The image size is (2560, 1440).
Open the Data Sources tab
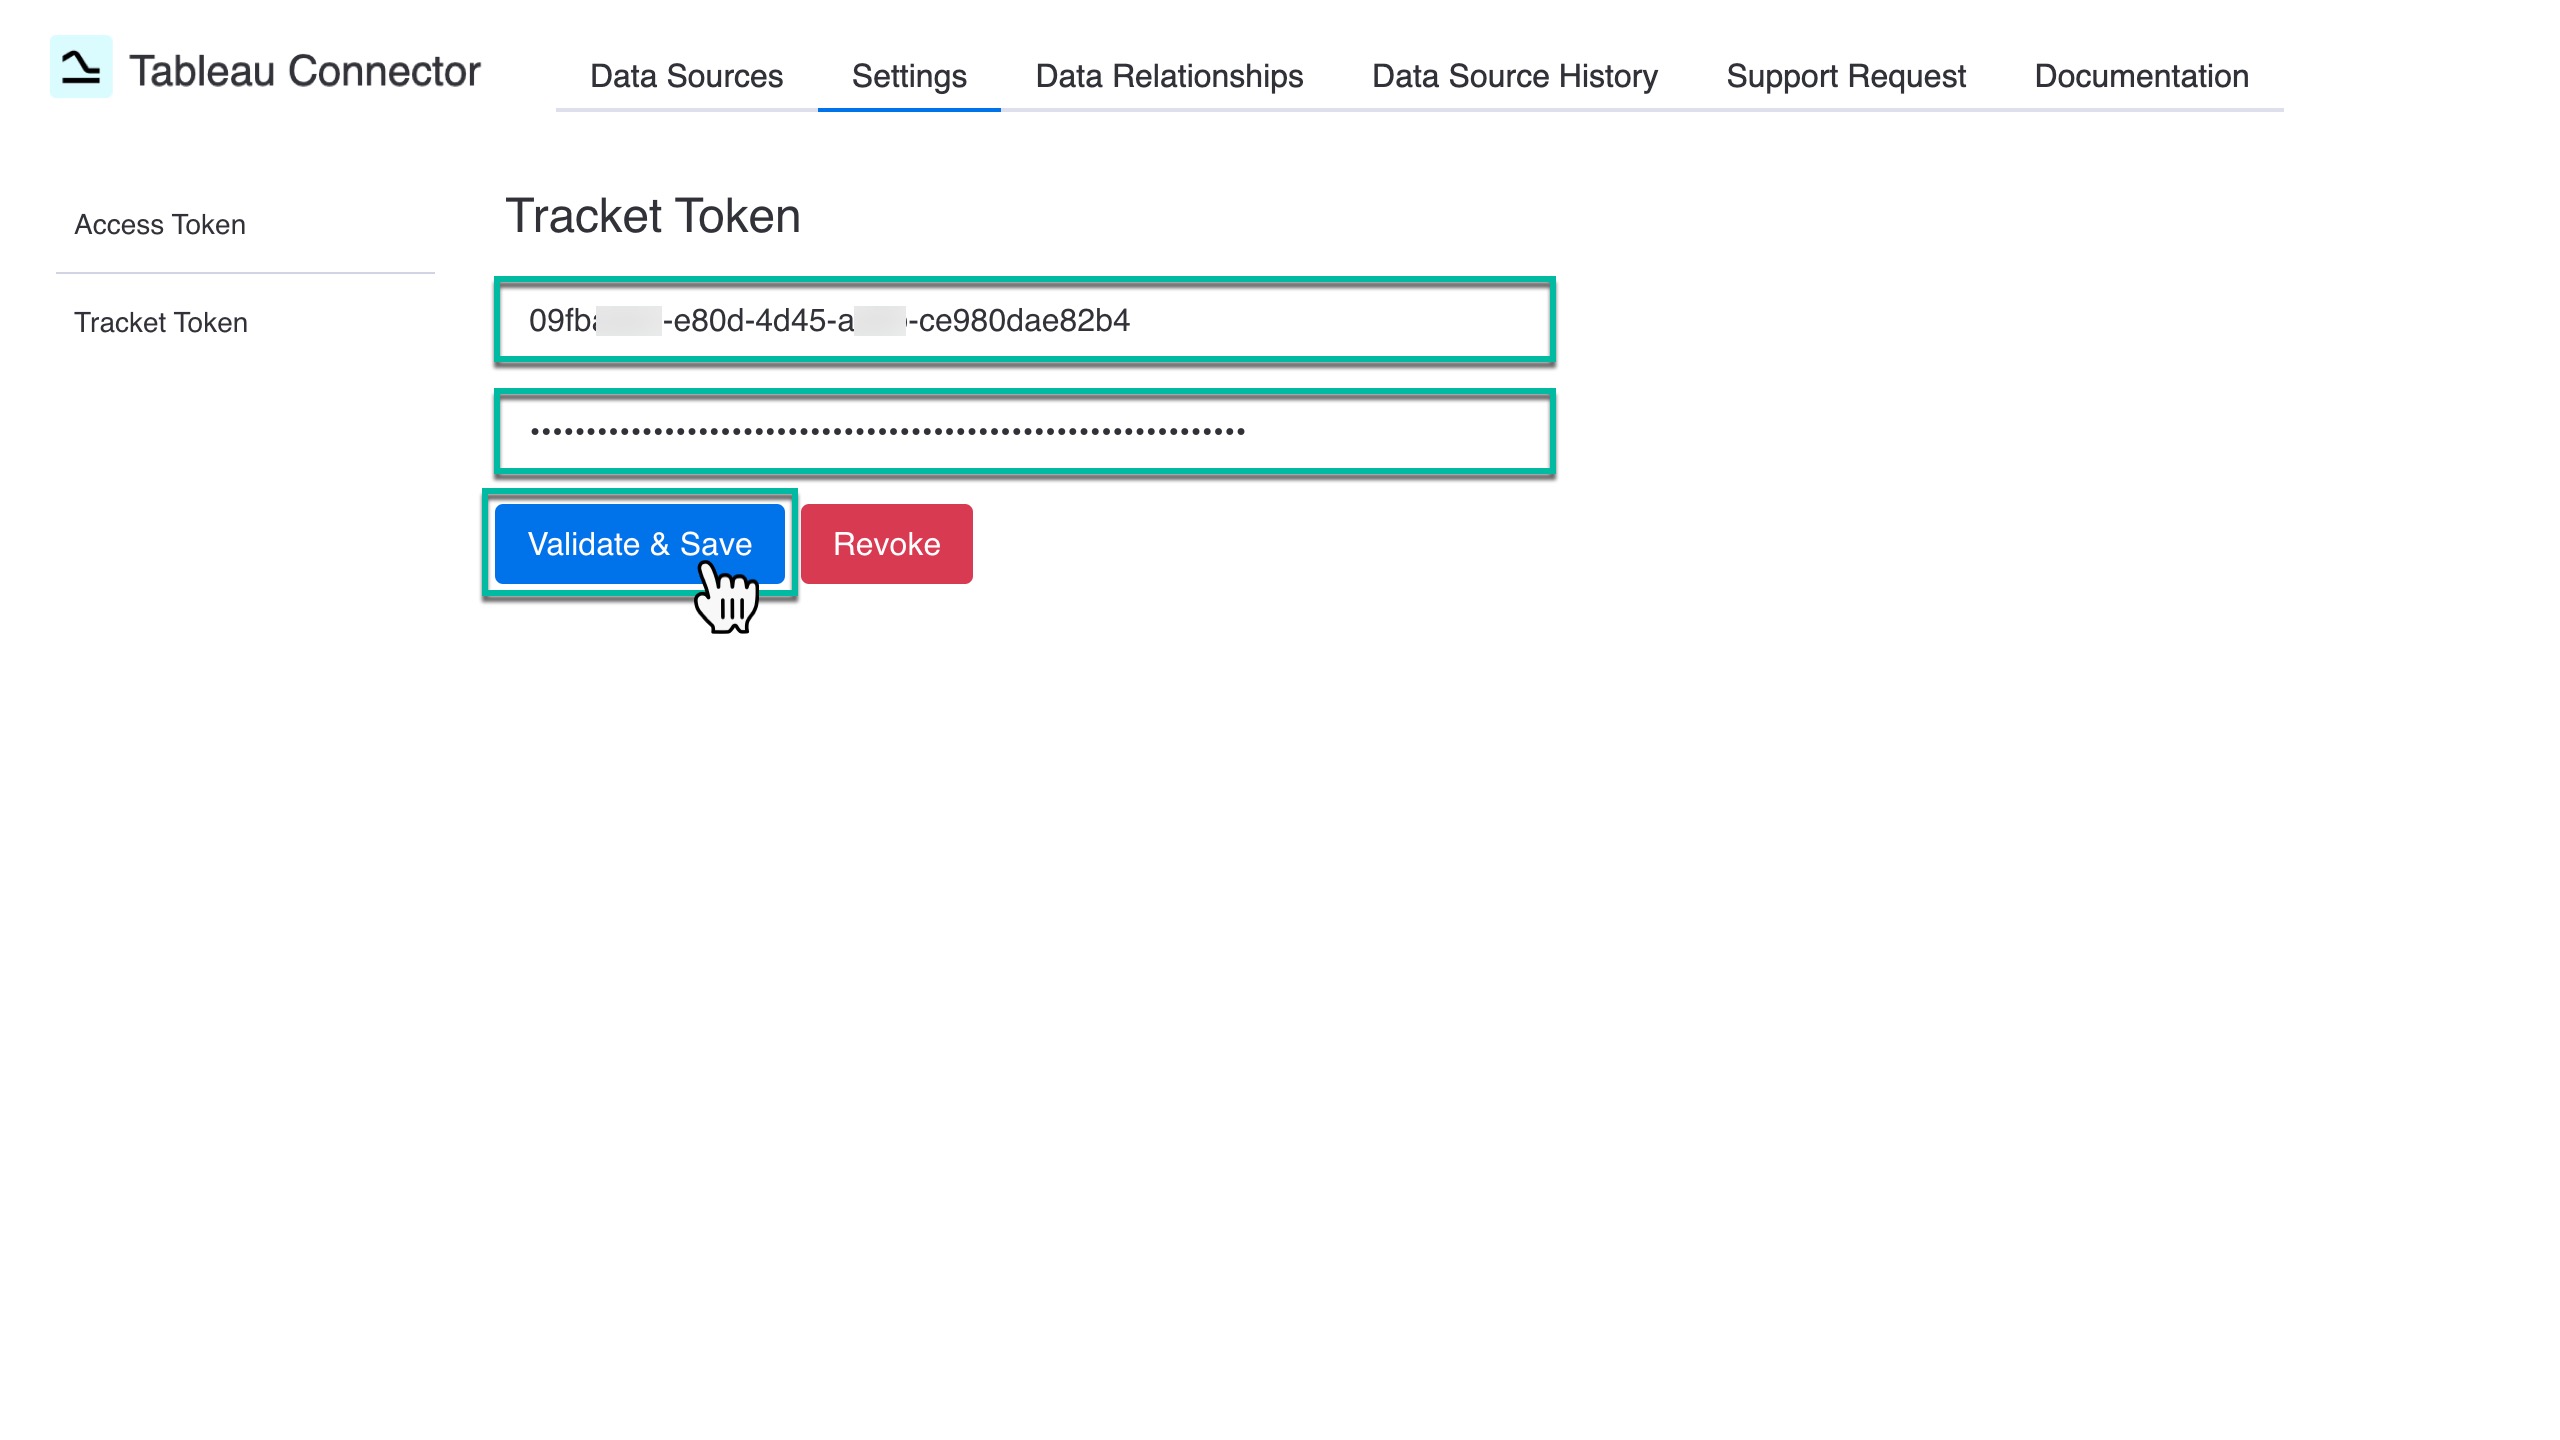tap(686, 75)
